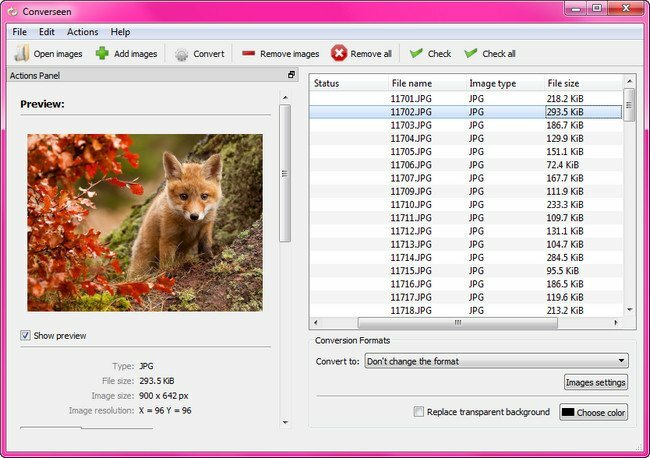Click the fox preview image
This screenshot has width=650, height=458.
click(144, 222)
